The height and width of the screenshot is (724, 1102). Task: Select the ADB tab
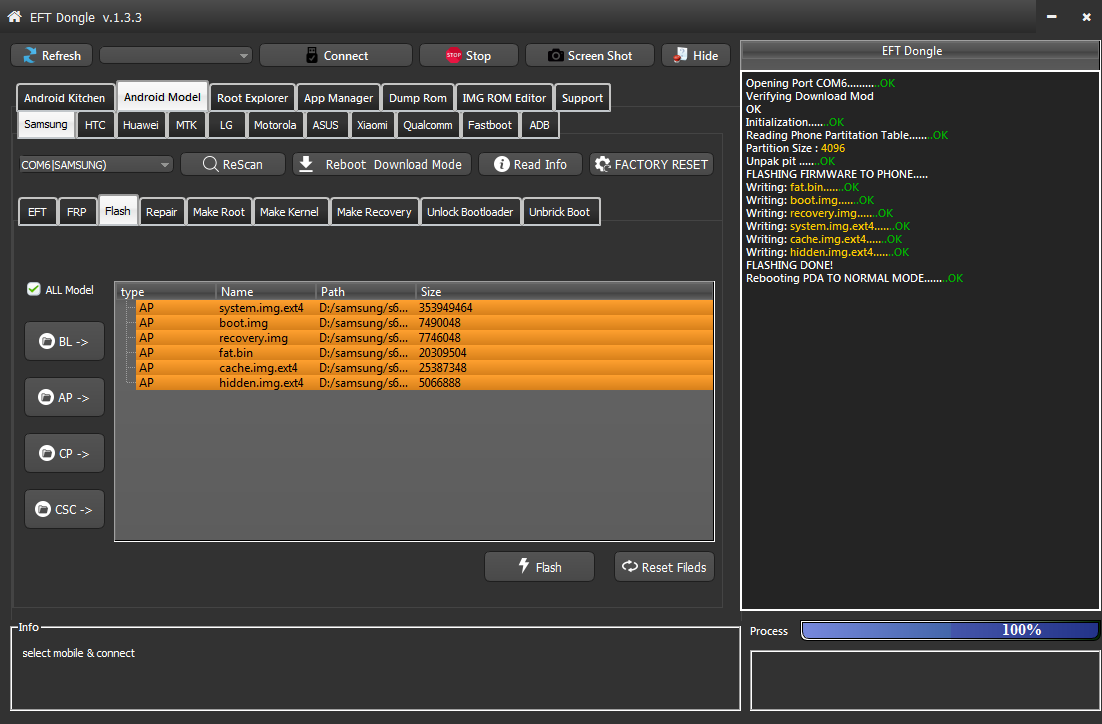[539, 124]
